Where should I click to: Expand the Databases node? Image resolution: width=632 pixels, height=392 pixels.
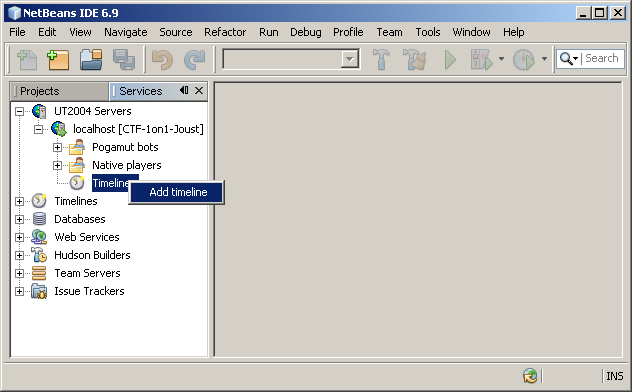pos(19,219)
